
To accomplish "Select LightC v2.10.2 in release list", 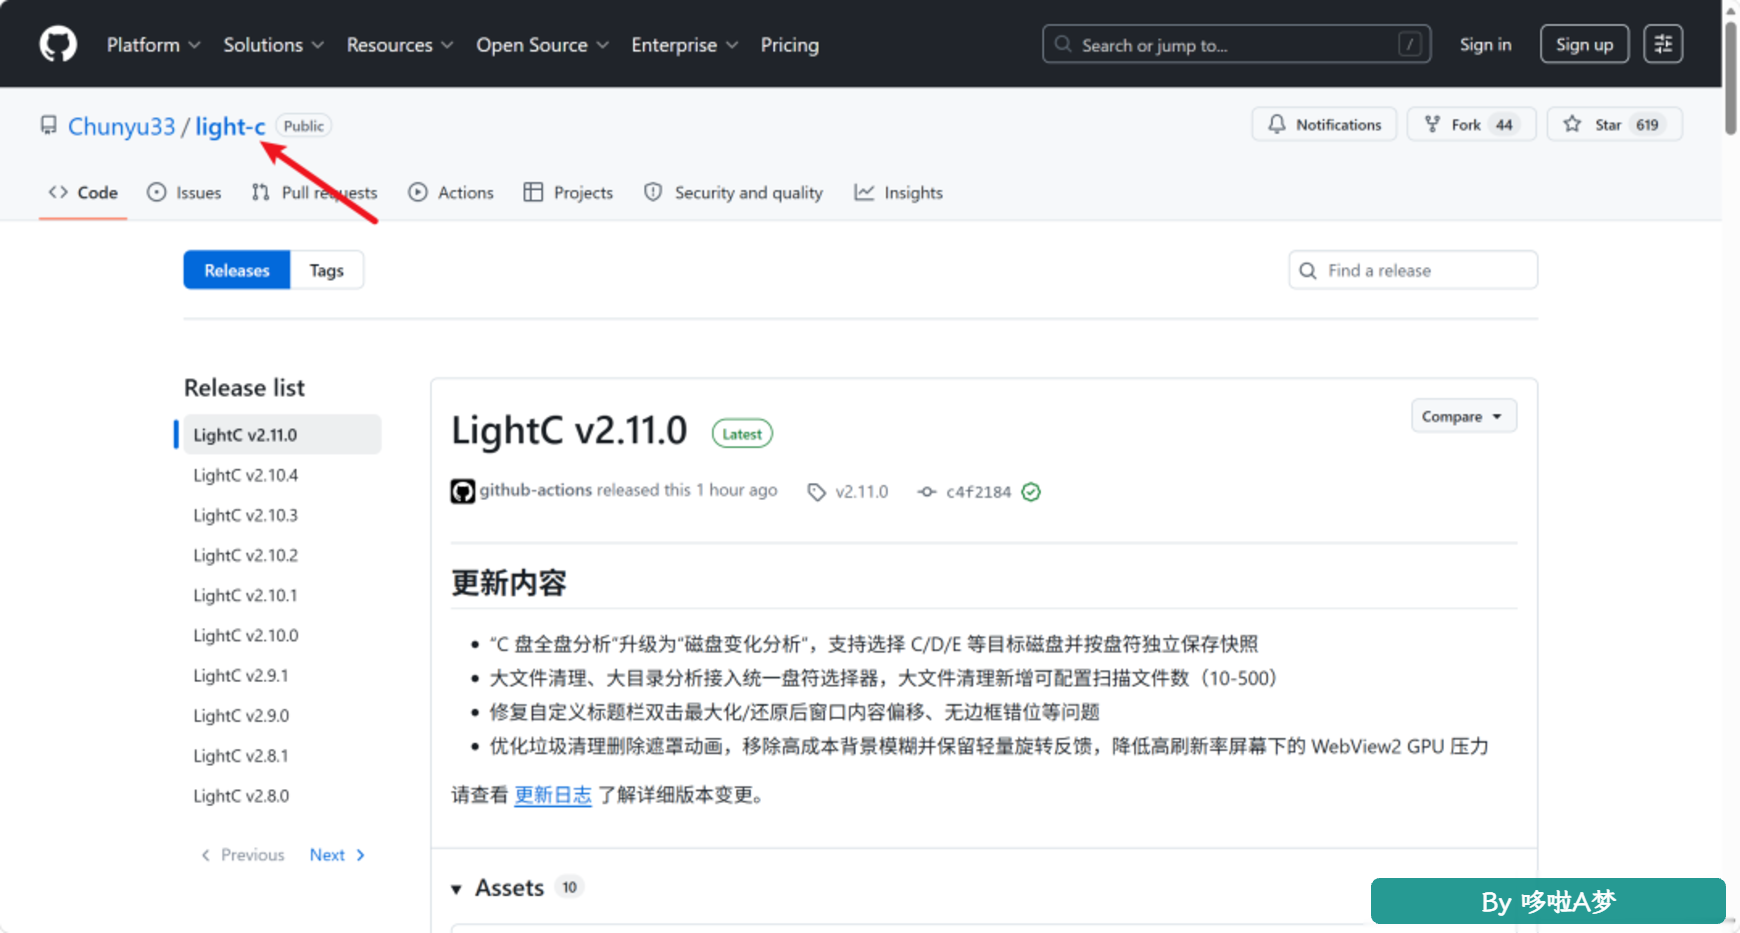I will (246, 555).
